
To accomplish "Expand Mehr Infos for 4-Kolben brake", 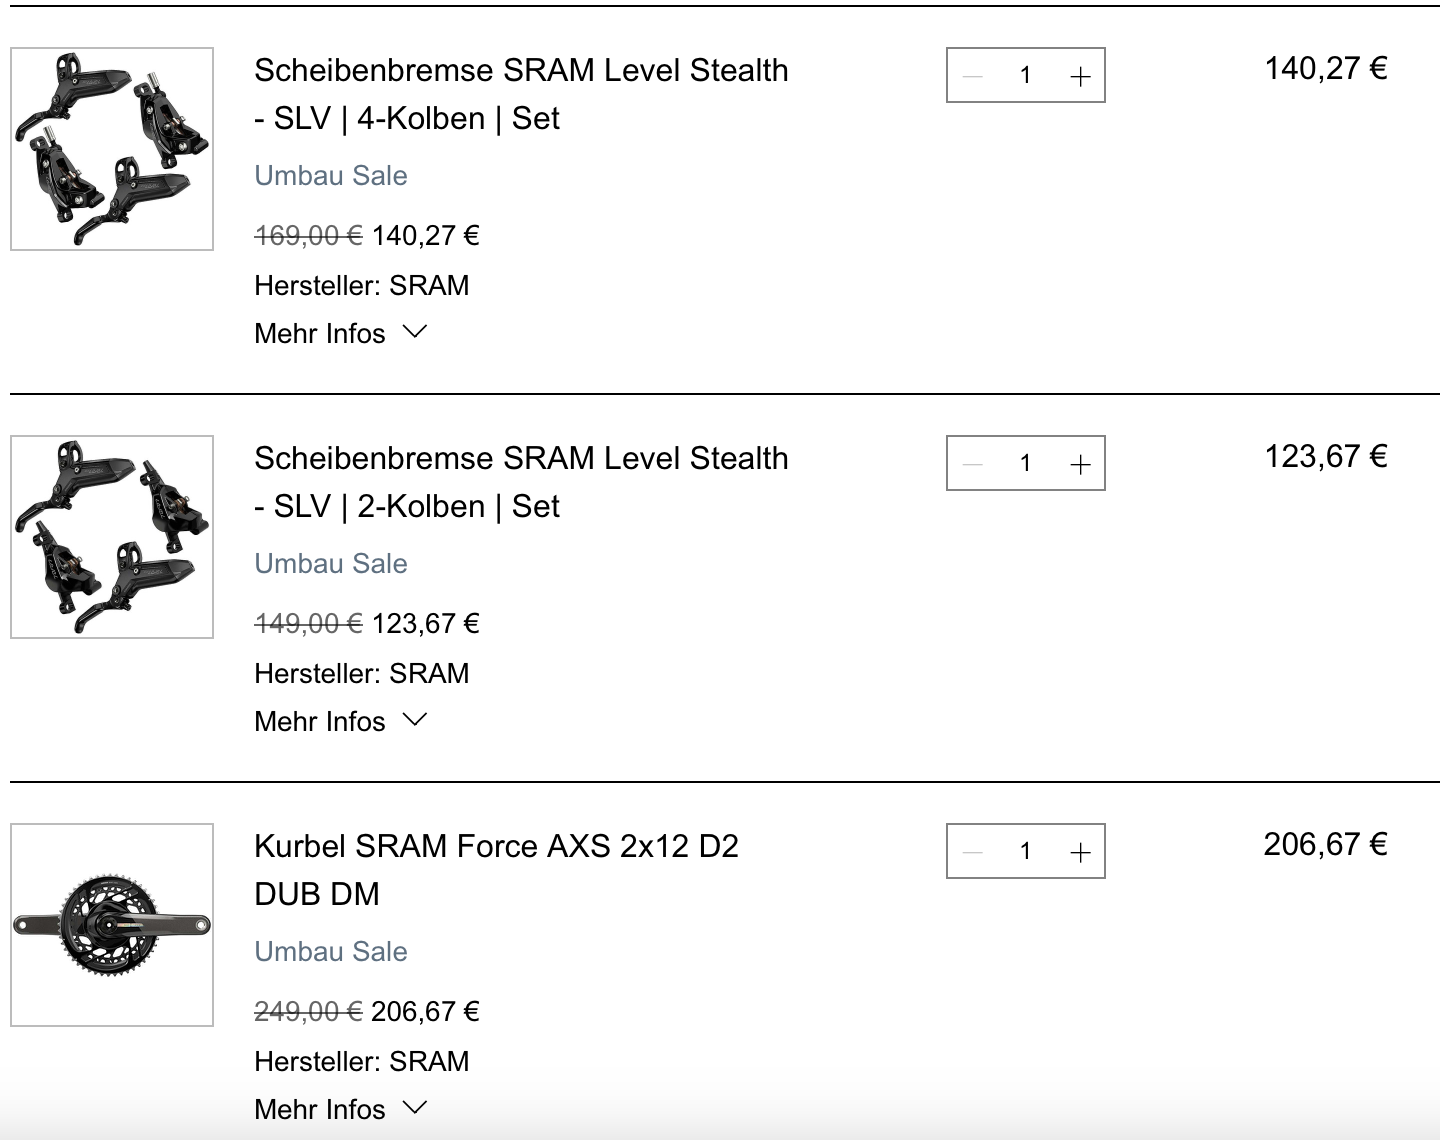I will point(340,333).
